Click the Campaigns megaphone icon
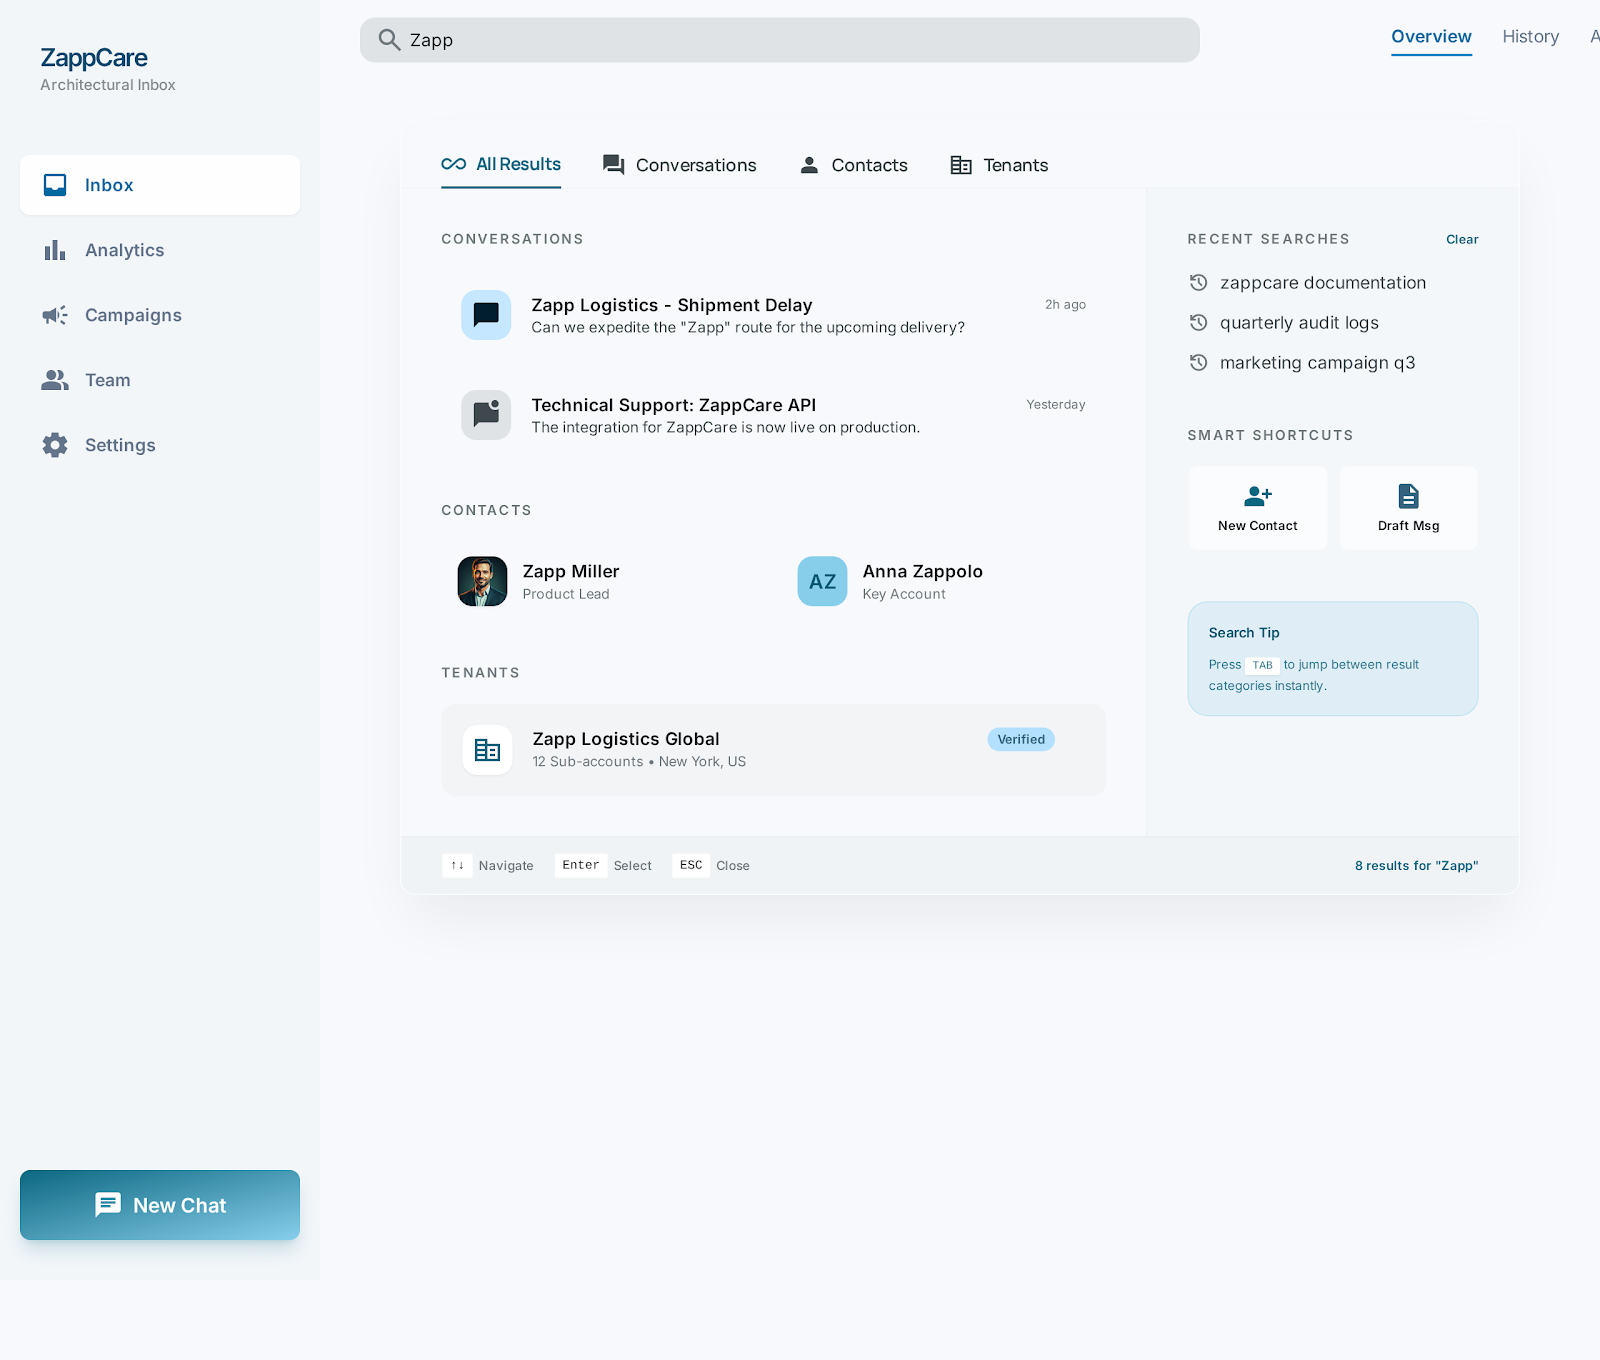Screen dimensions: 1600x1360 (x=55, y=315)
